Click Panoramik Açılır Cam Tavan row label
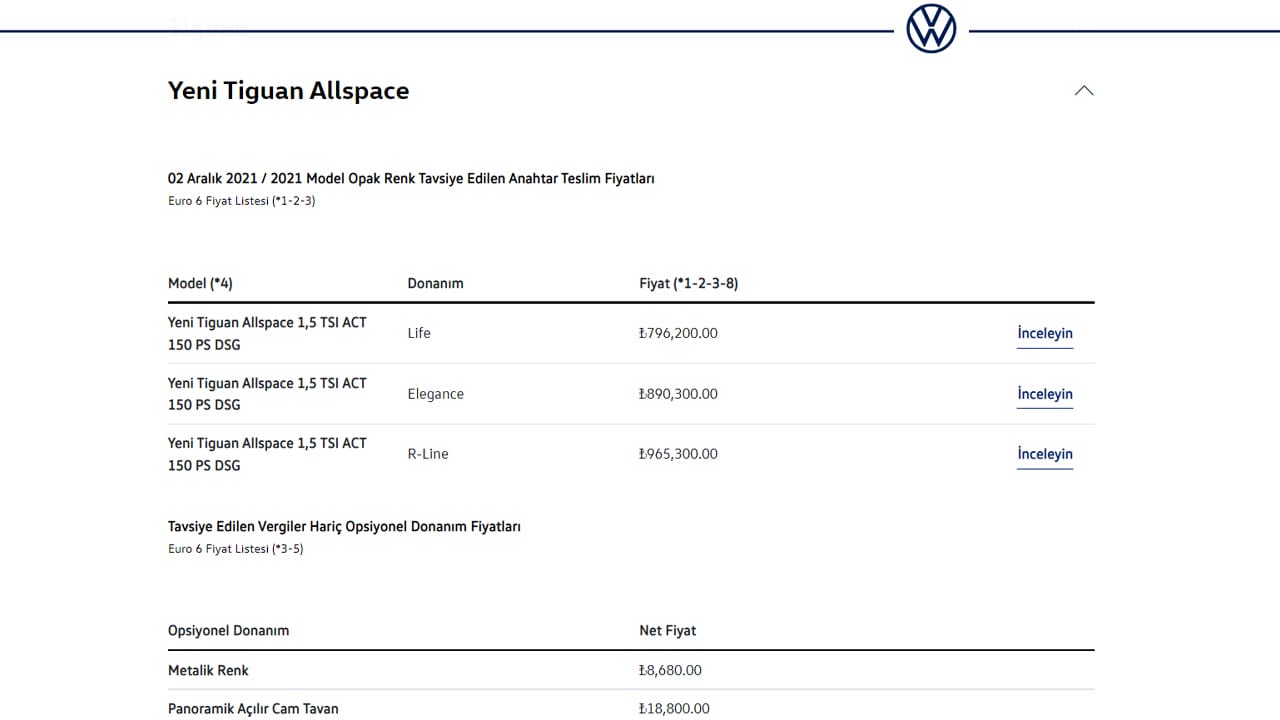 (x=253, y=709)
